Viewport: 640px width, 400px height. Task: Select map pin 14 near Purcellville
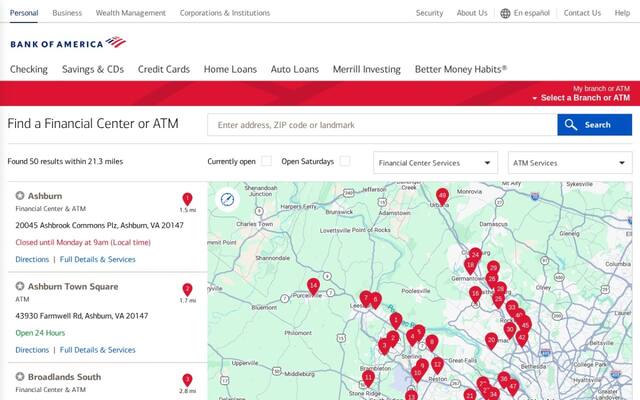tap(313, 286)
